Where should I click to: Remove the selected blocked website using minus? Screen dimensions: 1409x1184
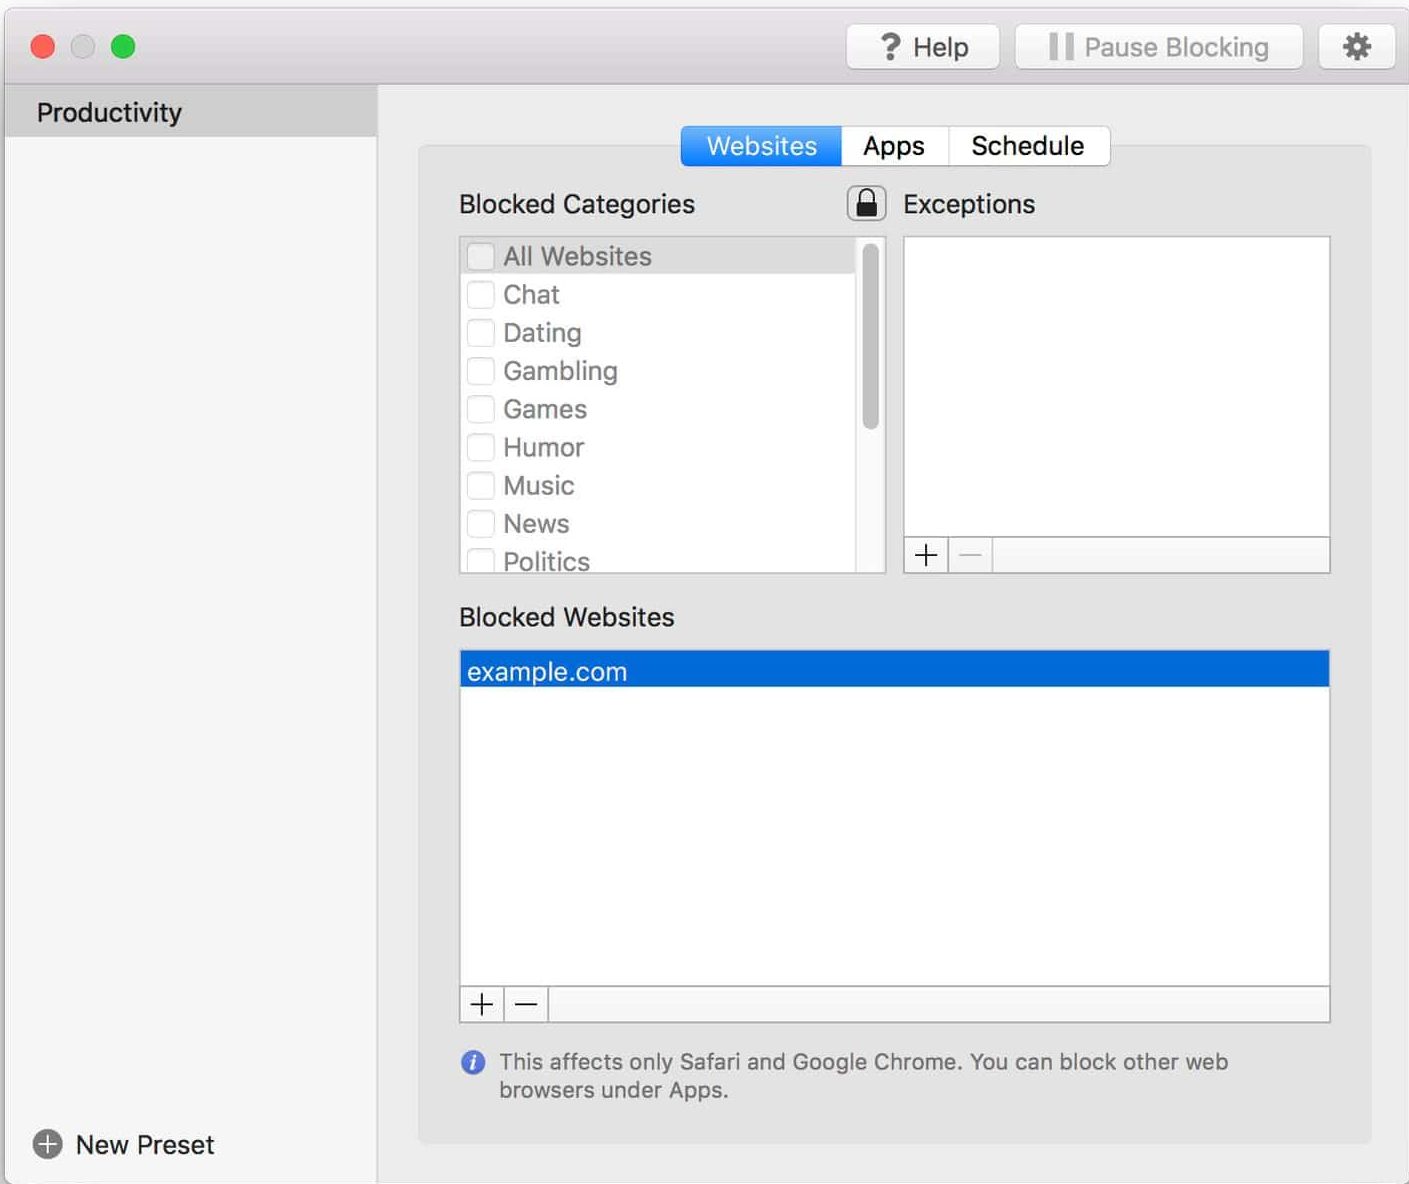[x=526, y=1004]
